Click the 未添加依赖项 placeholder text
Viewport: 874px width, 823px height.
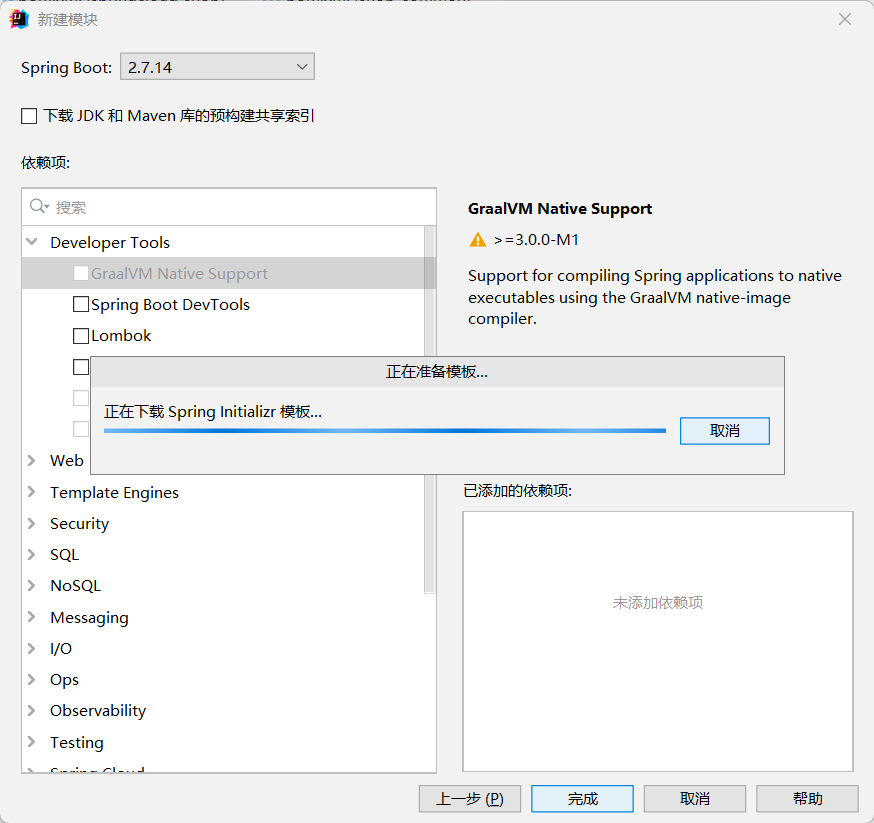tap(658, 602)
